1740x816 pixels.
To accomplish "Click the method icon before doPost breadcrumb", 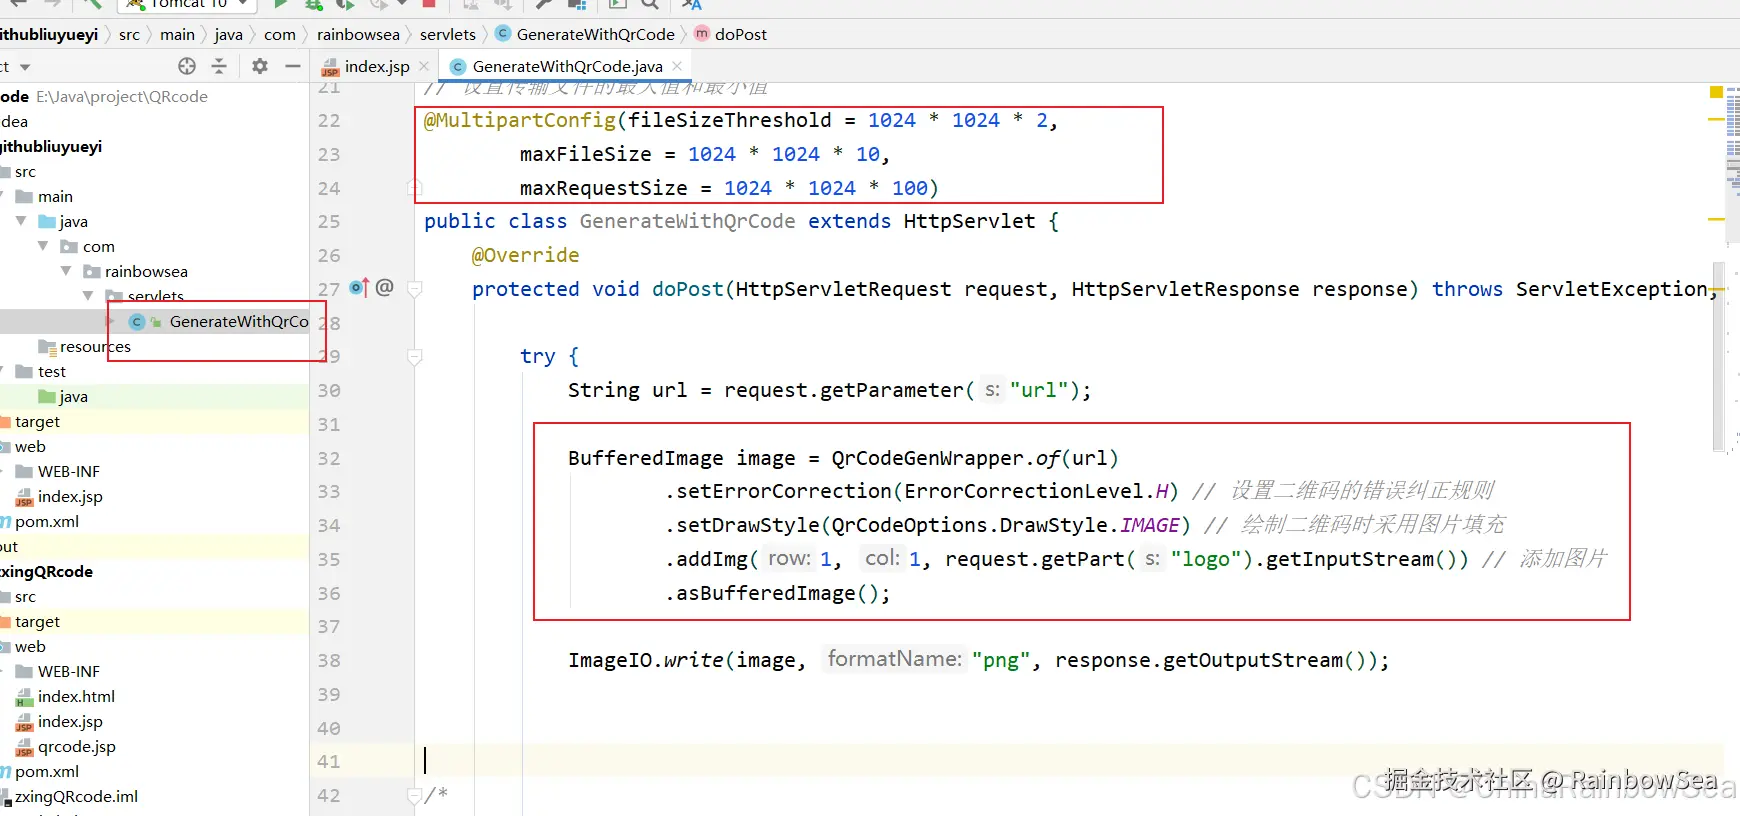I will click(702, 34).
